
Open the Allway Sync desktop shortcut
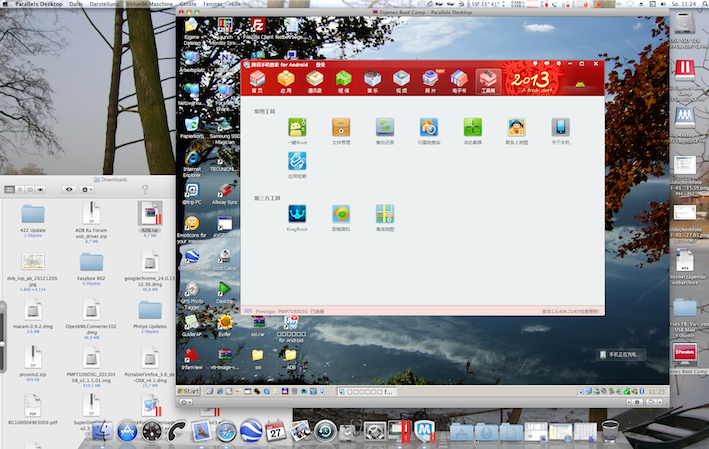225,194
